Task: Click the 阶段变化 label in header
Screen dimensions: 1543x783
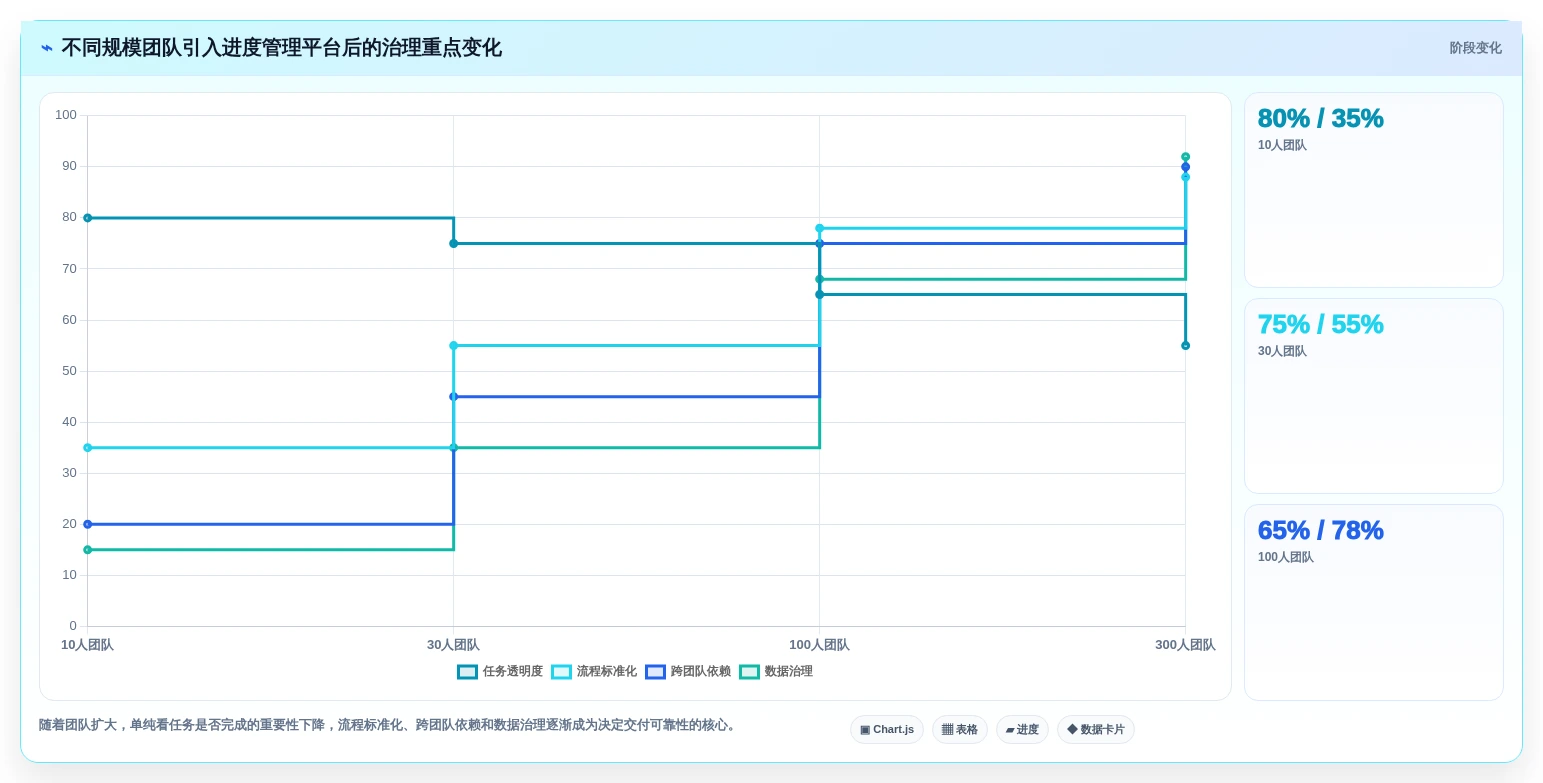Action: [x=1476, y=48]
